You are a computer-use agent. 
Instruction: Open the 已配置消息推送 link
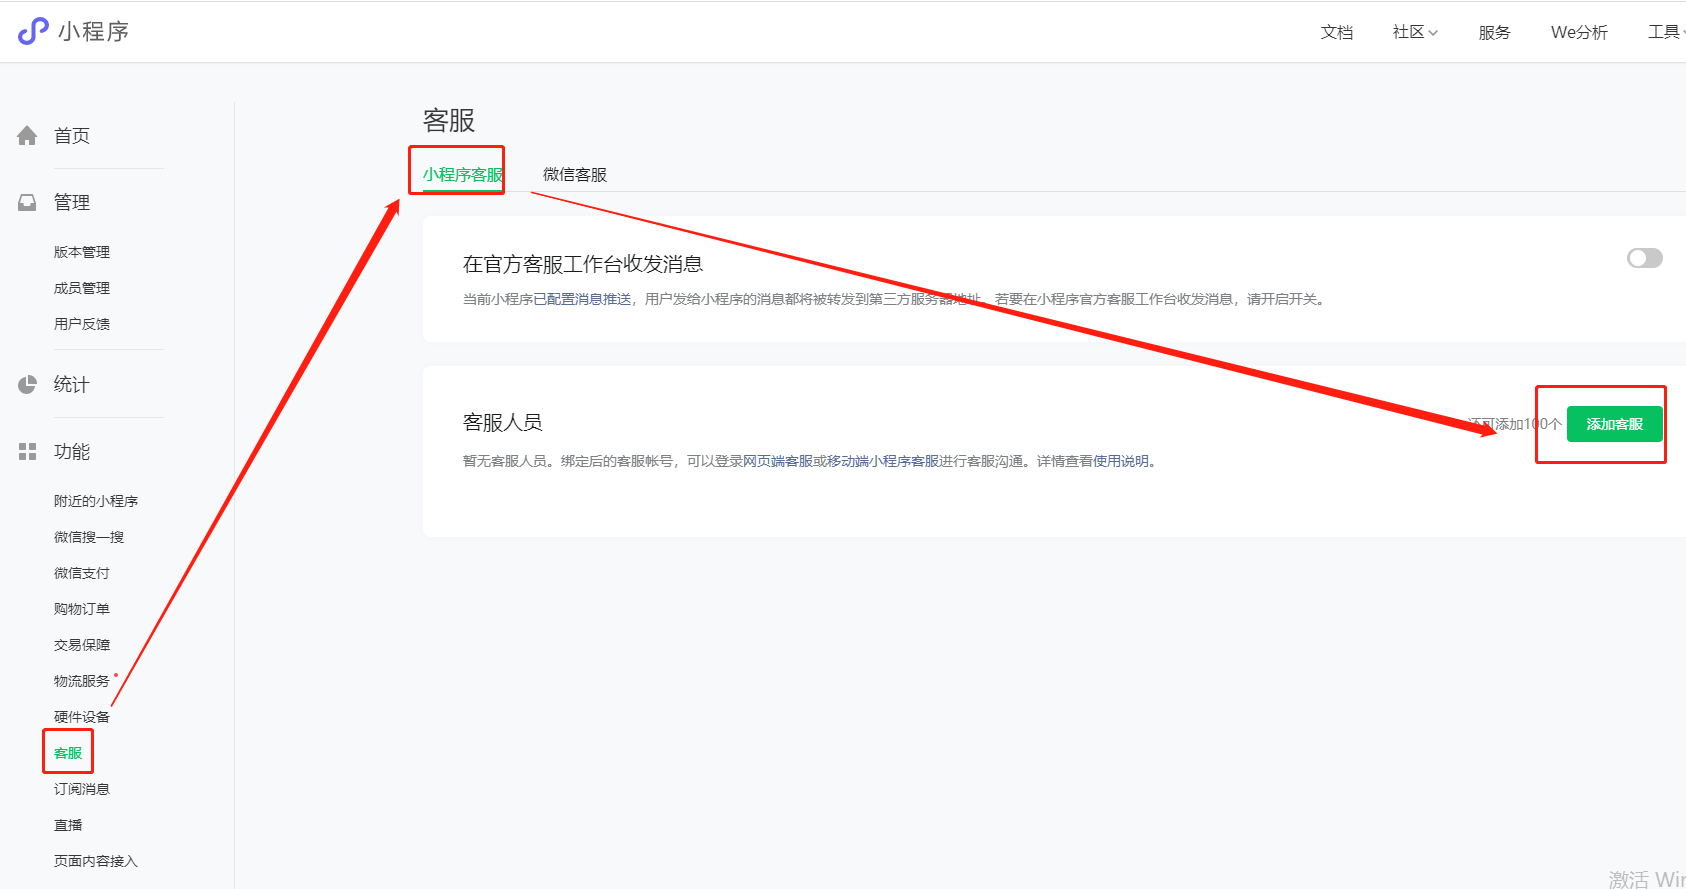[582, 299]
